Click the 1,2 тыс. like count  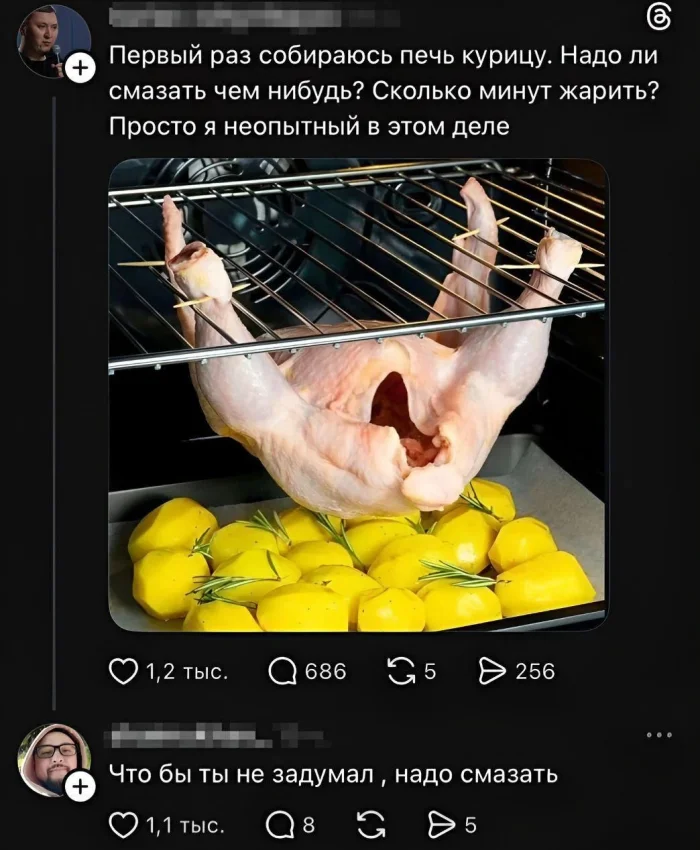coord(187,672)
